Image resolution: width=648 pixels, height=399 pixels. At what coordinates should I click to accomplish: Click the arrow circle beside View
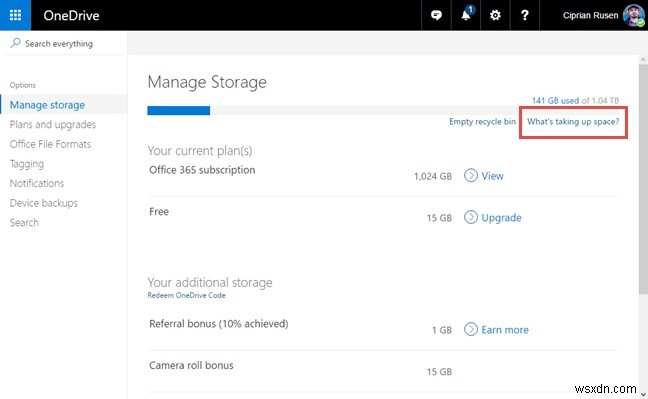click(x=471, y=176)
